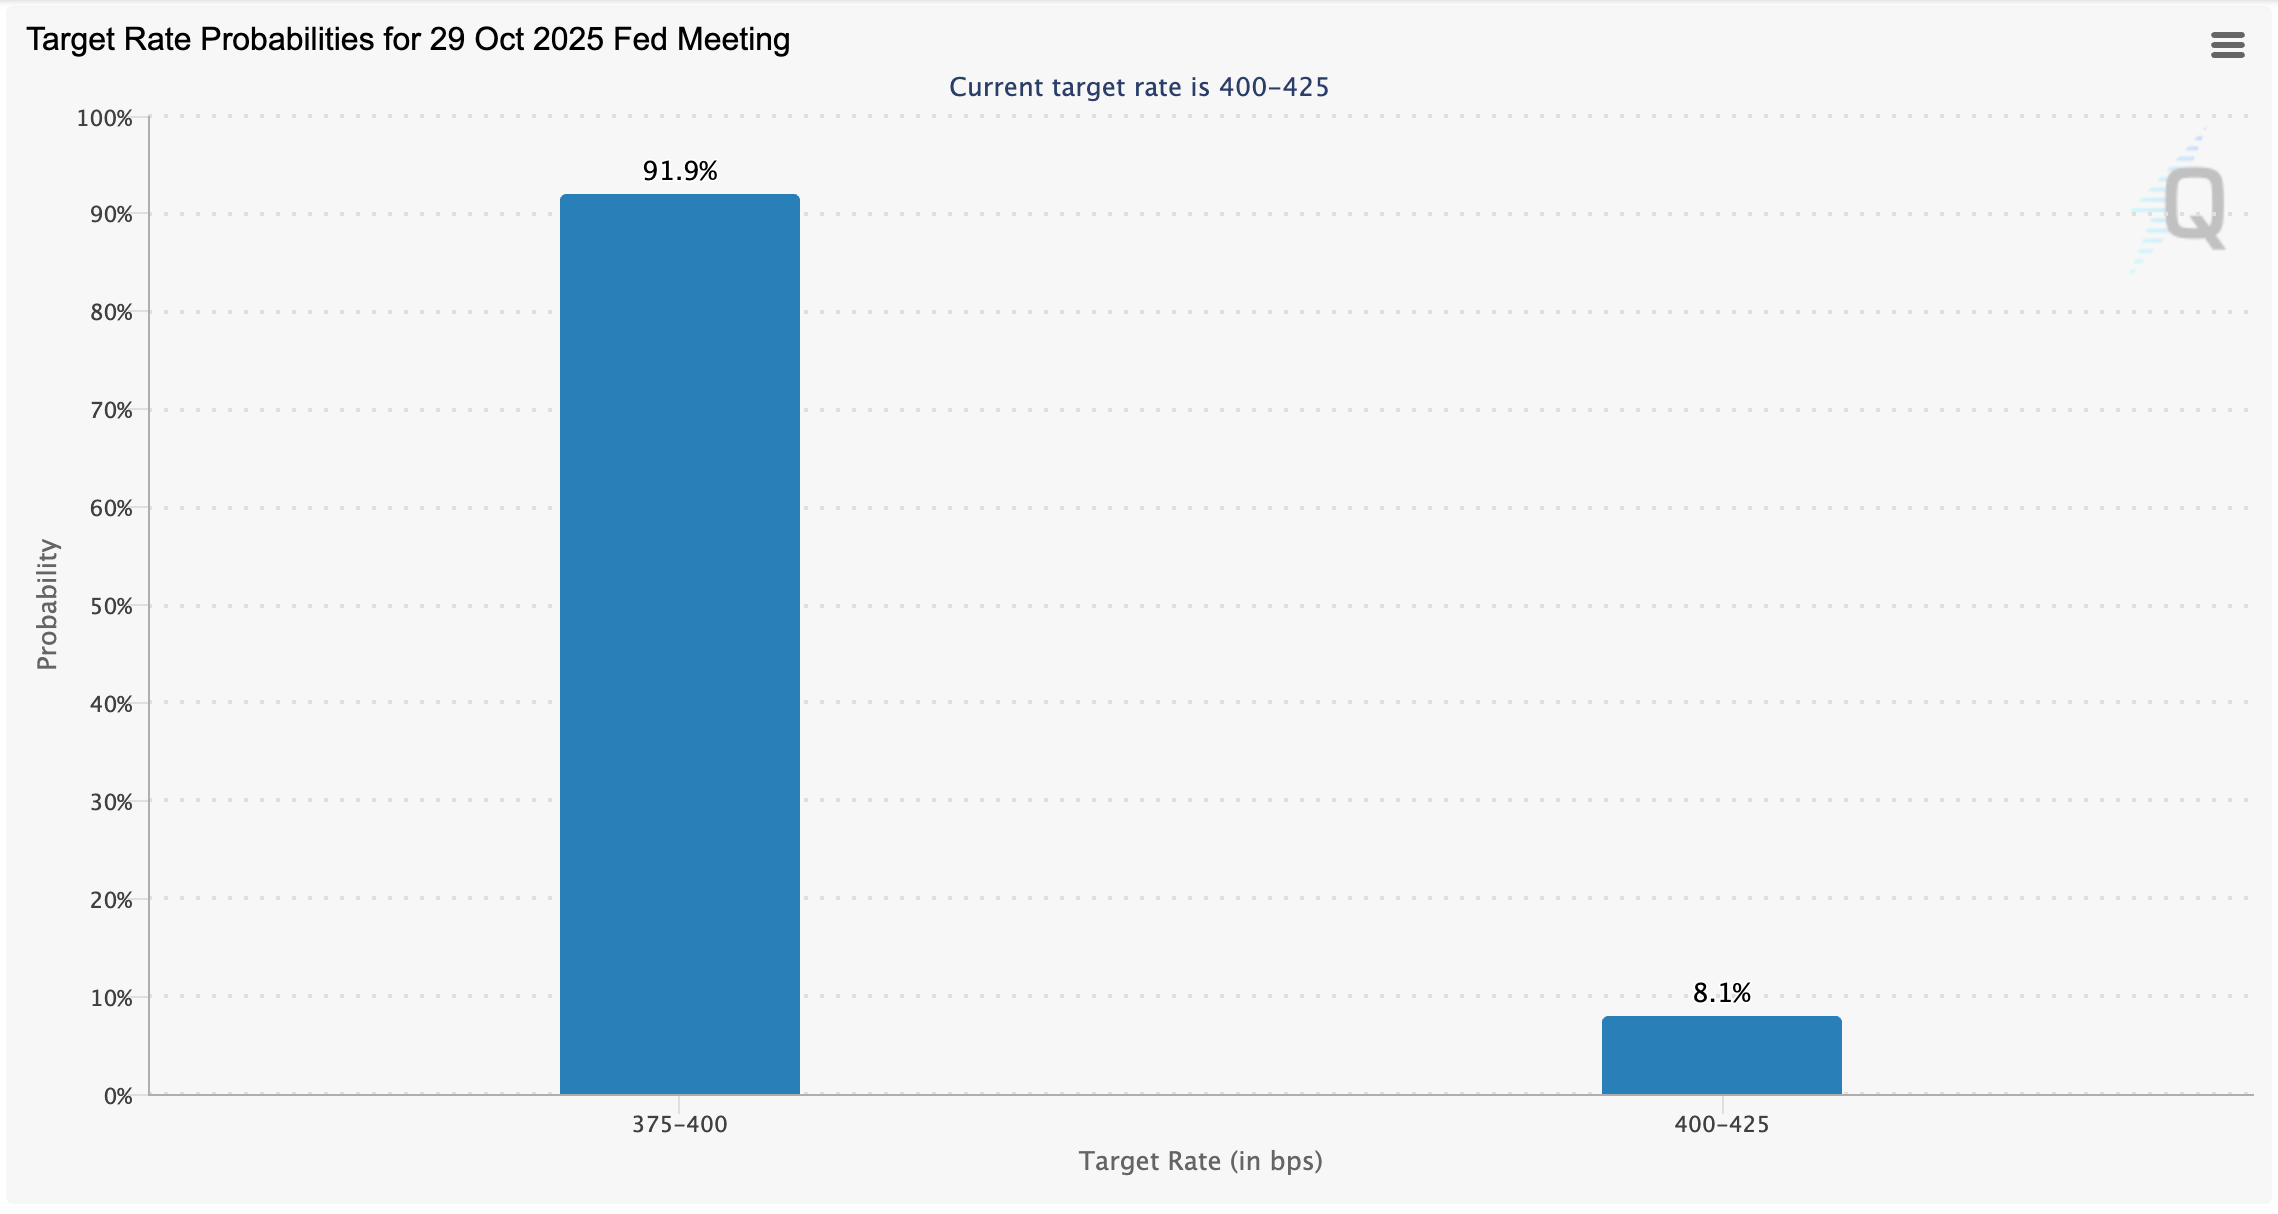Click the 8.1% data label
2278x1214 pixels.
click(1721, 993)
